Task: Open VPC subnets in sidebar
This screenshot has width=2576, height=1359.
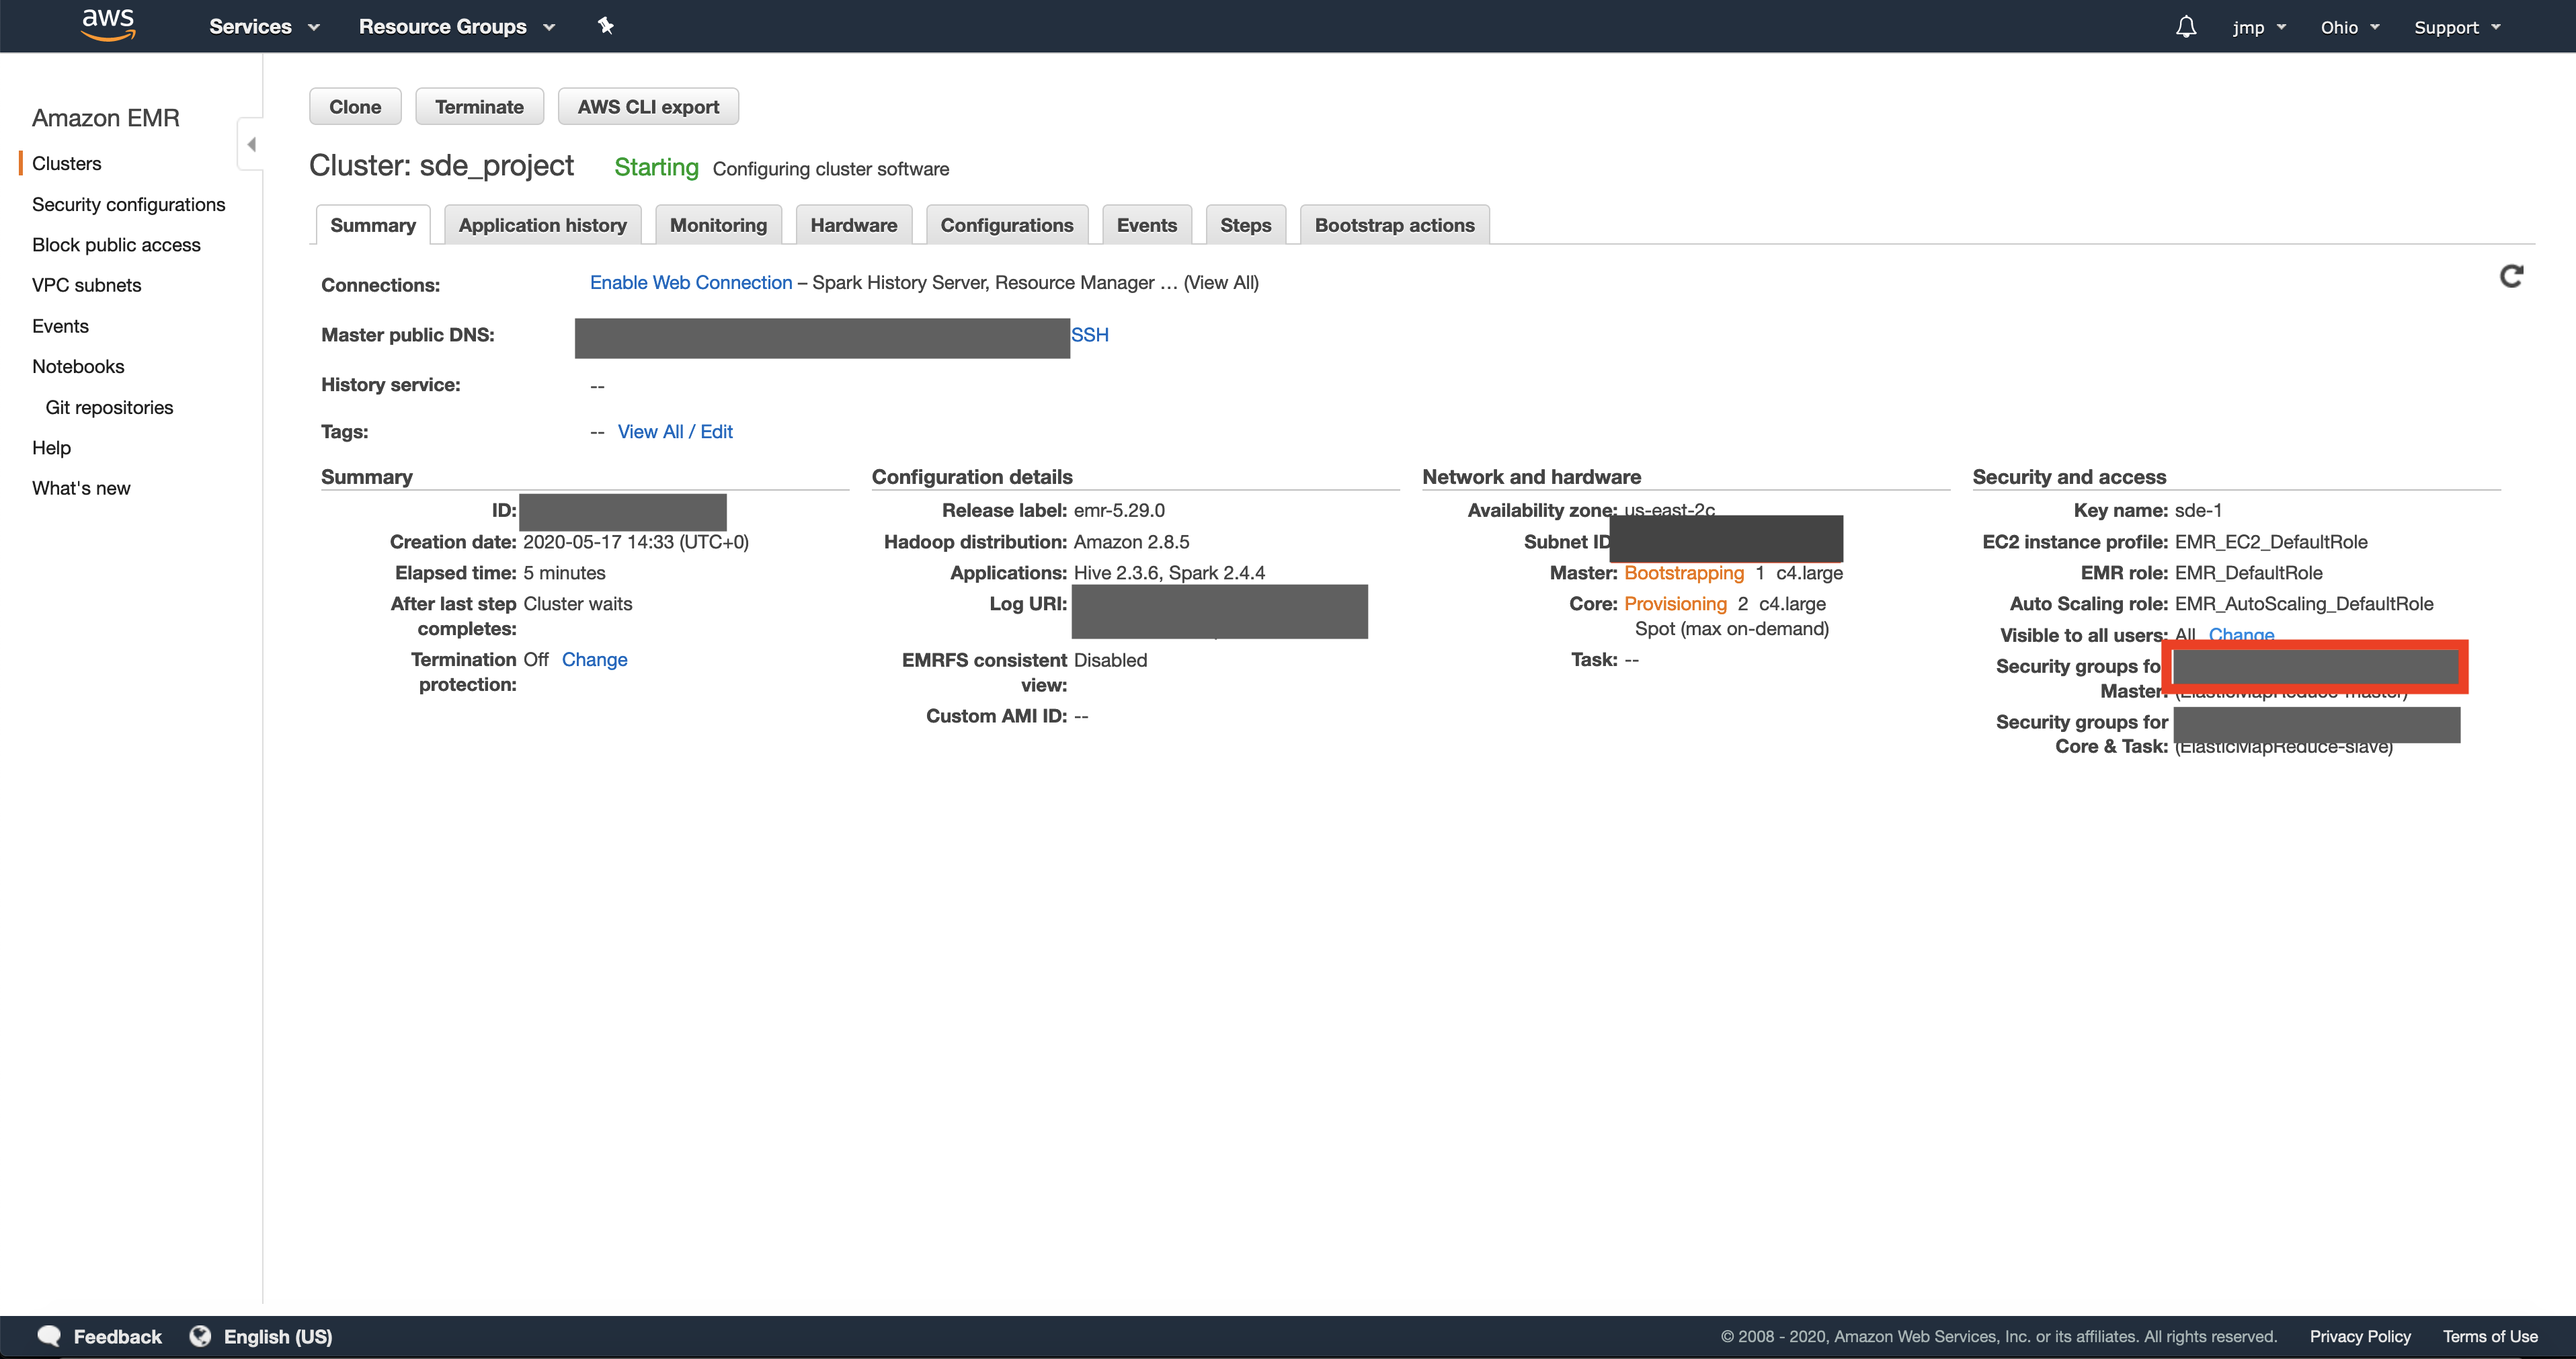Action: [86, 286]
